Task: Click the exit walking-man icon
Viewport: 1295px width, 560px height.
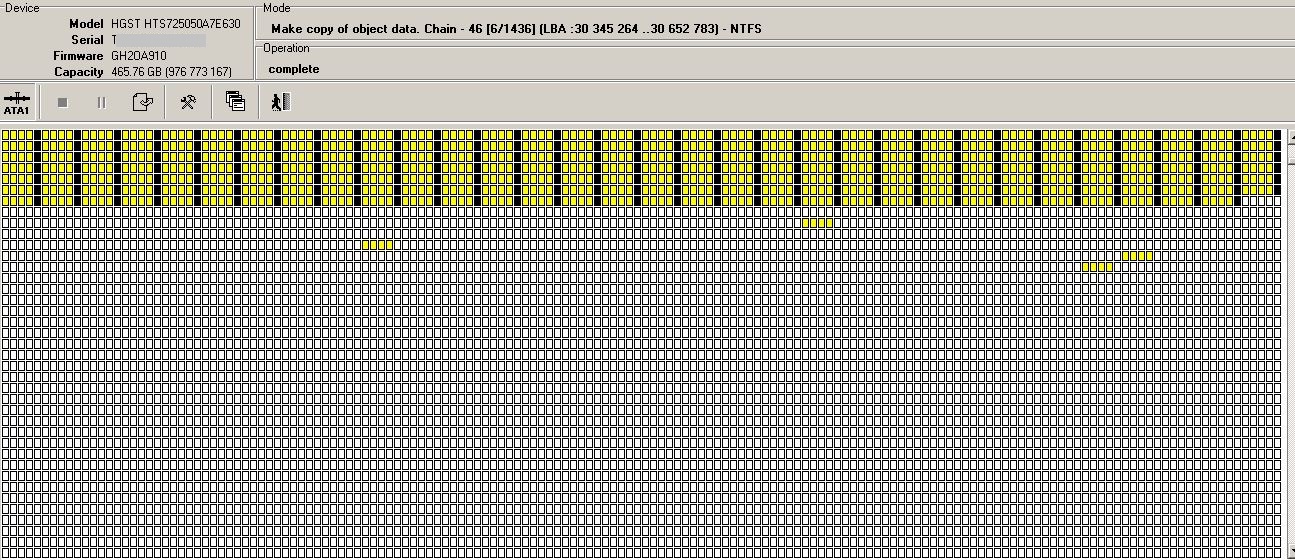Action: point(280,101)
